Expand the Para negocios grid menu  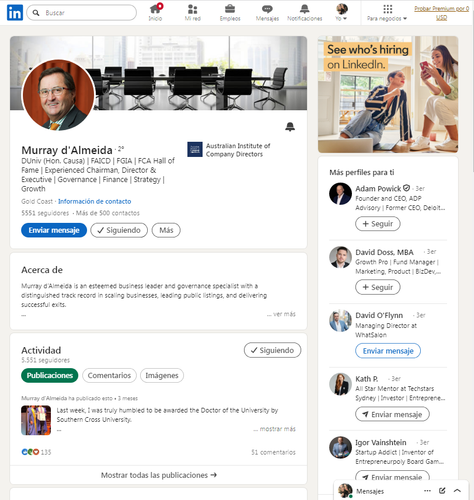pyautogui.click(x=387, y=13)
